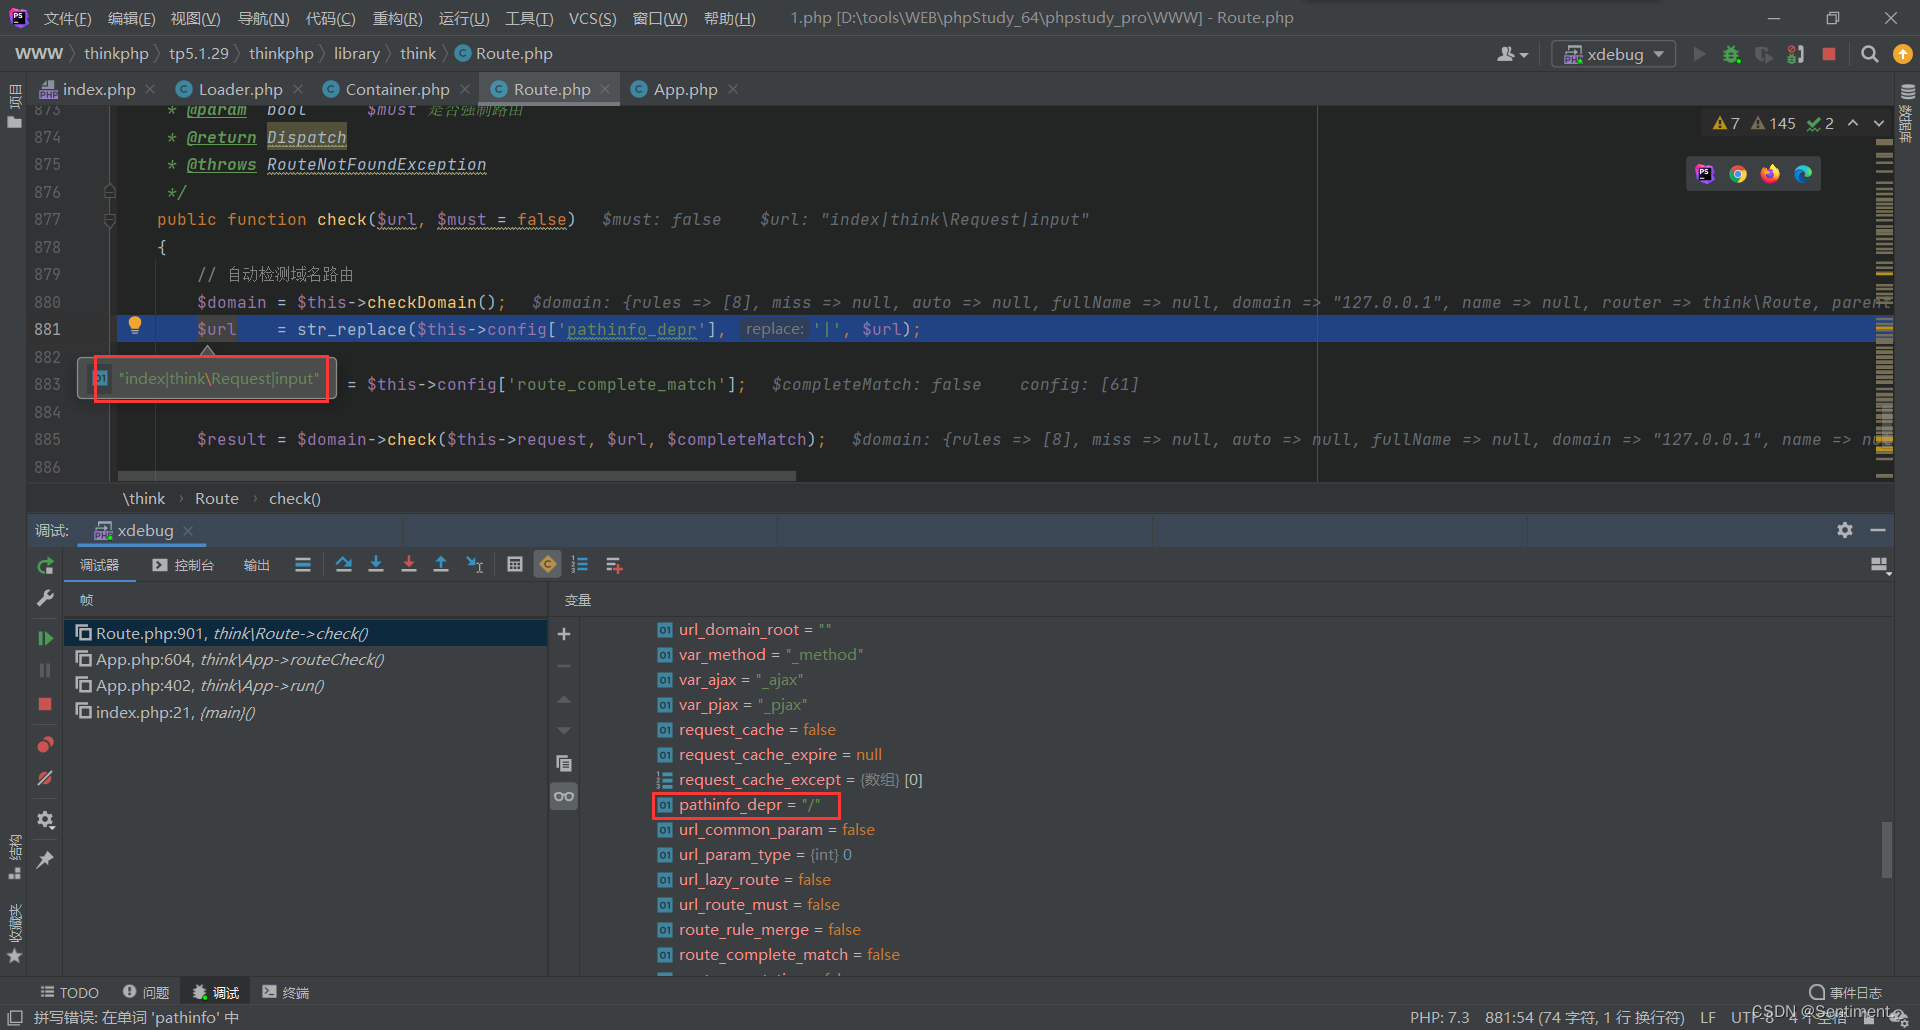The height and width of the screenshot is (1030, 1920).
Task: Click the copy value icon in variables gutter
Action: (564, 763)
